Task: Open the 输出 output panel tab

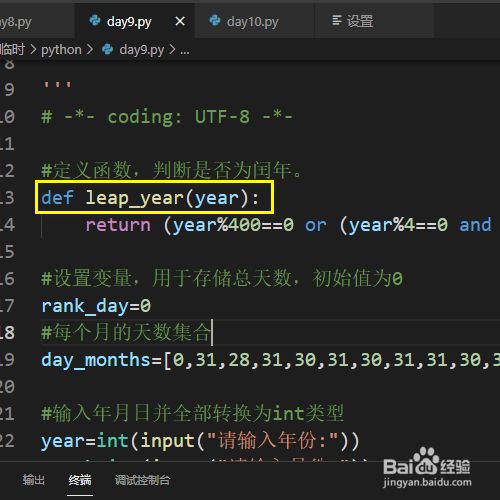Action: coord(33,480)
